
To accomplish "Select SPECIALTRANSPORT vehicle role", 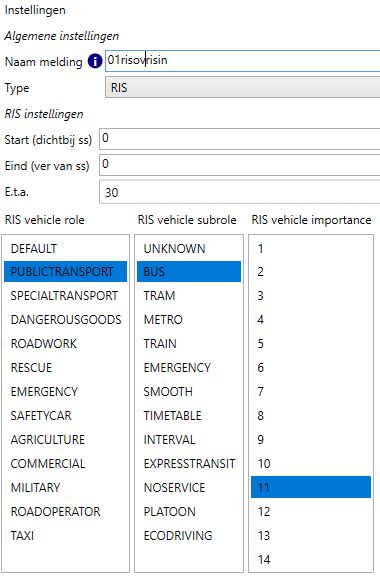I will point(65,296).
